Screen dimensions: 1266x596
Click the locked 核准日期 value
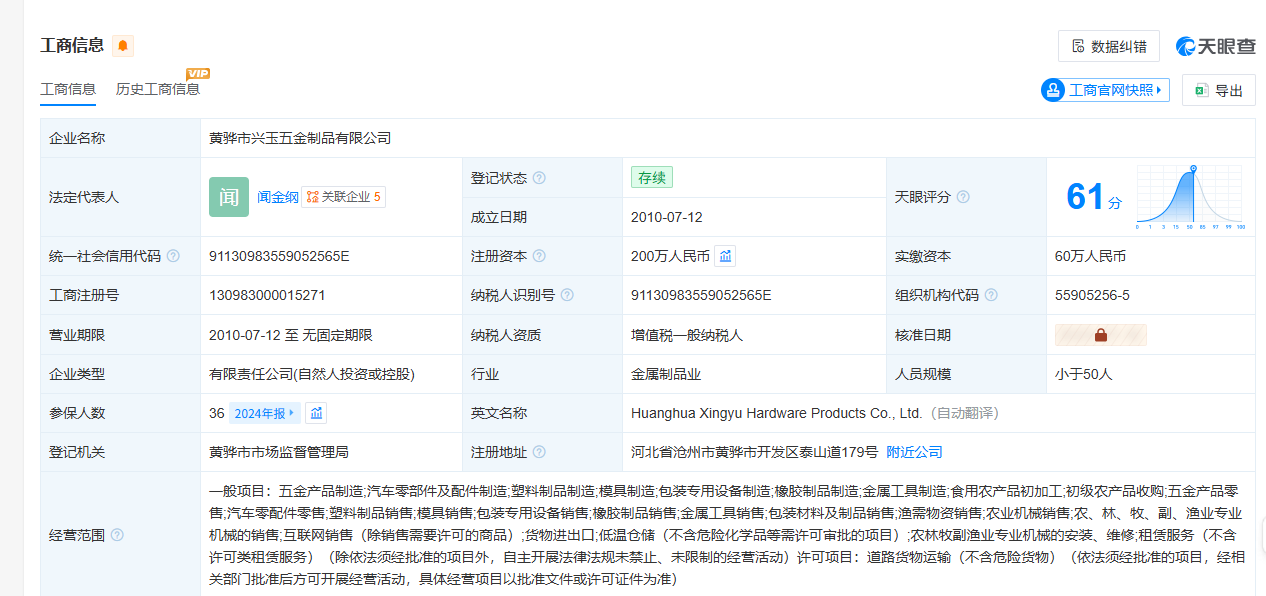1100,335
